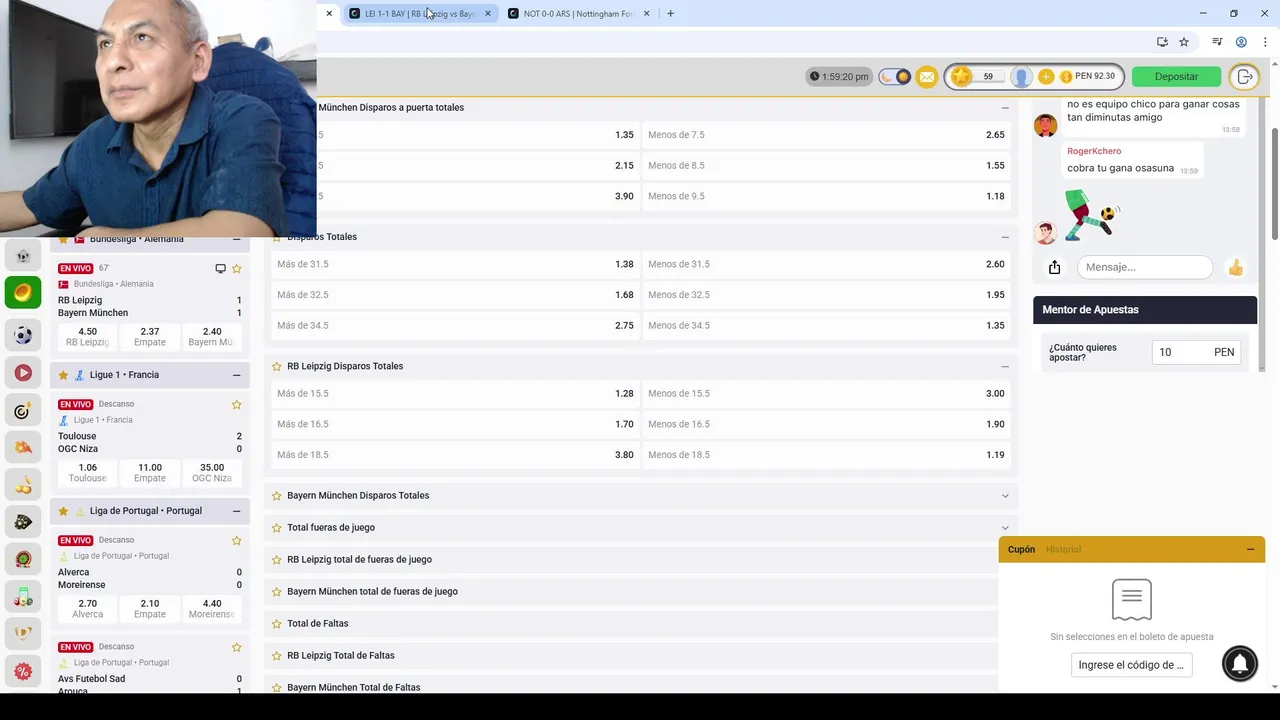The image size is (1280, 720).
Task: Open Bayern München total de fueras de juego
Action: 631,591
